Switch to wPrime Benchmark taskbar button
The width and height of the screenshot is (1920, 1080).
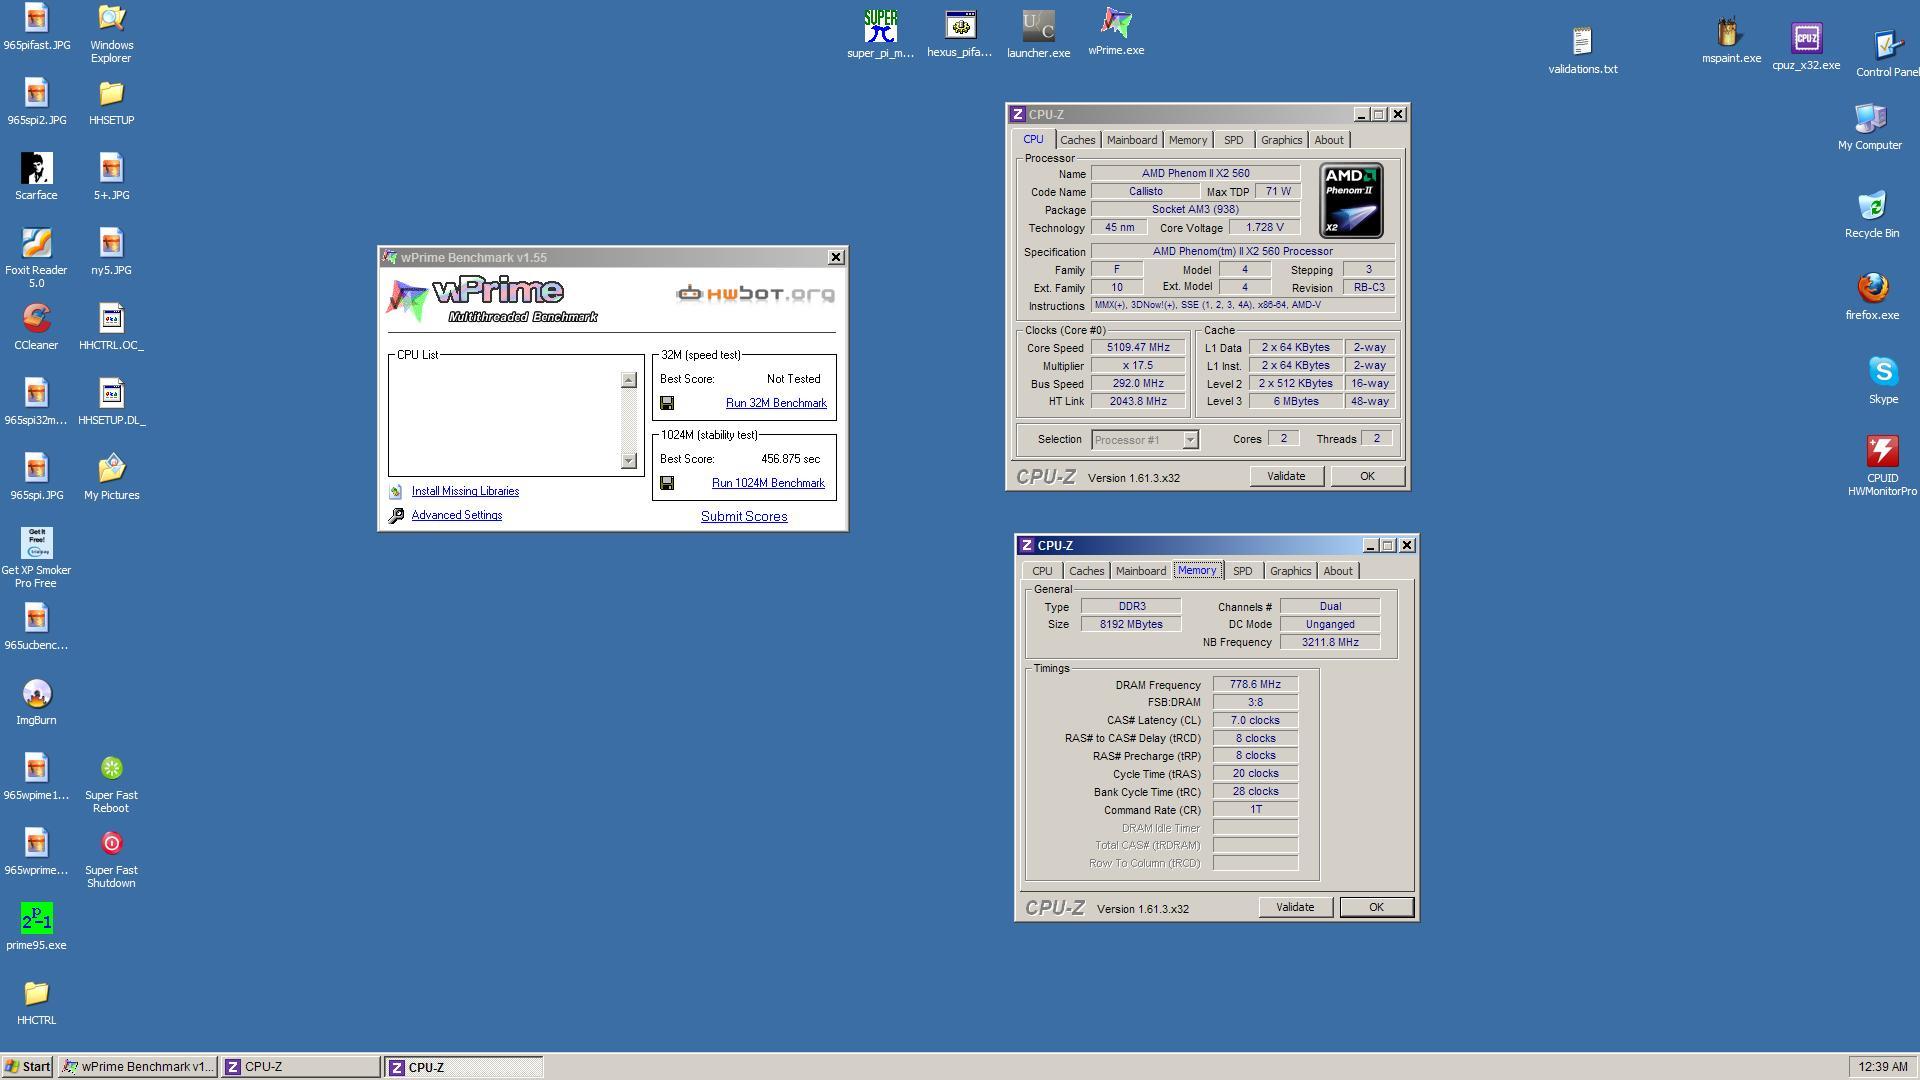(x=137, y=1067)
